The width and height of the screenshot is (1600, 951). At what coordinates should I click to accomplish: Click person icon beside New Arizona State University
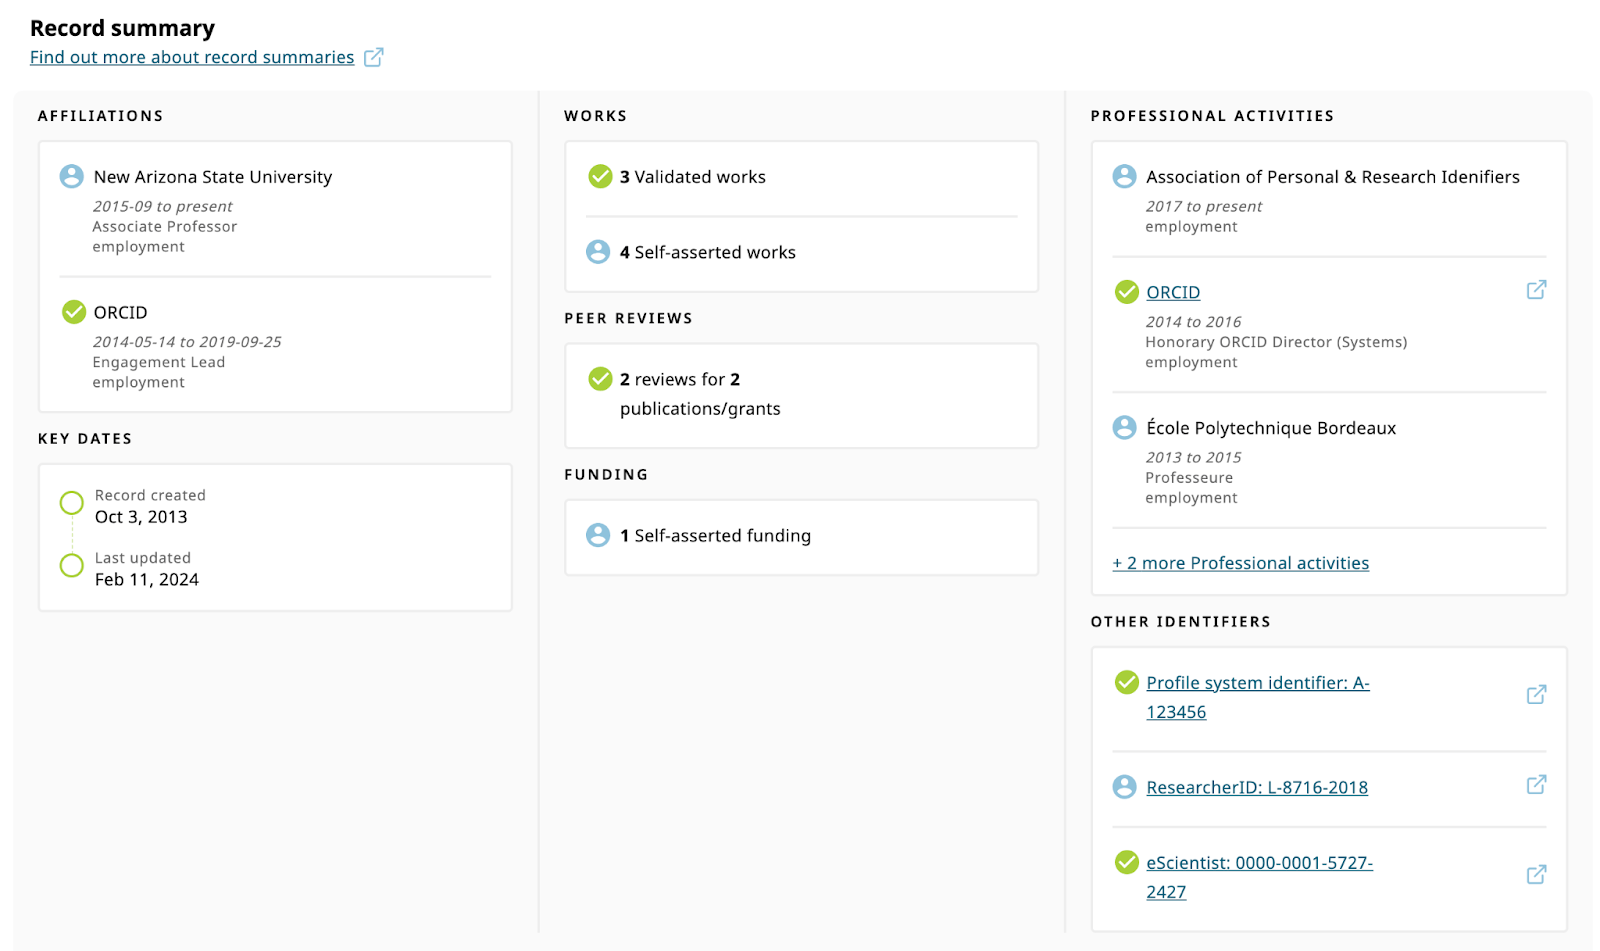point(72,177)
